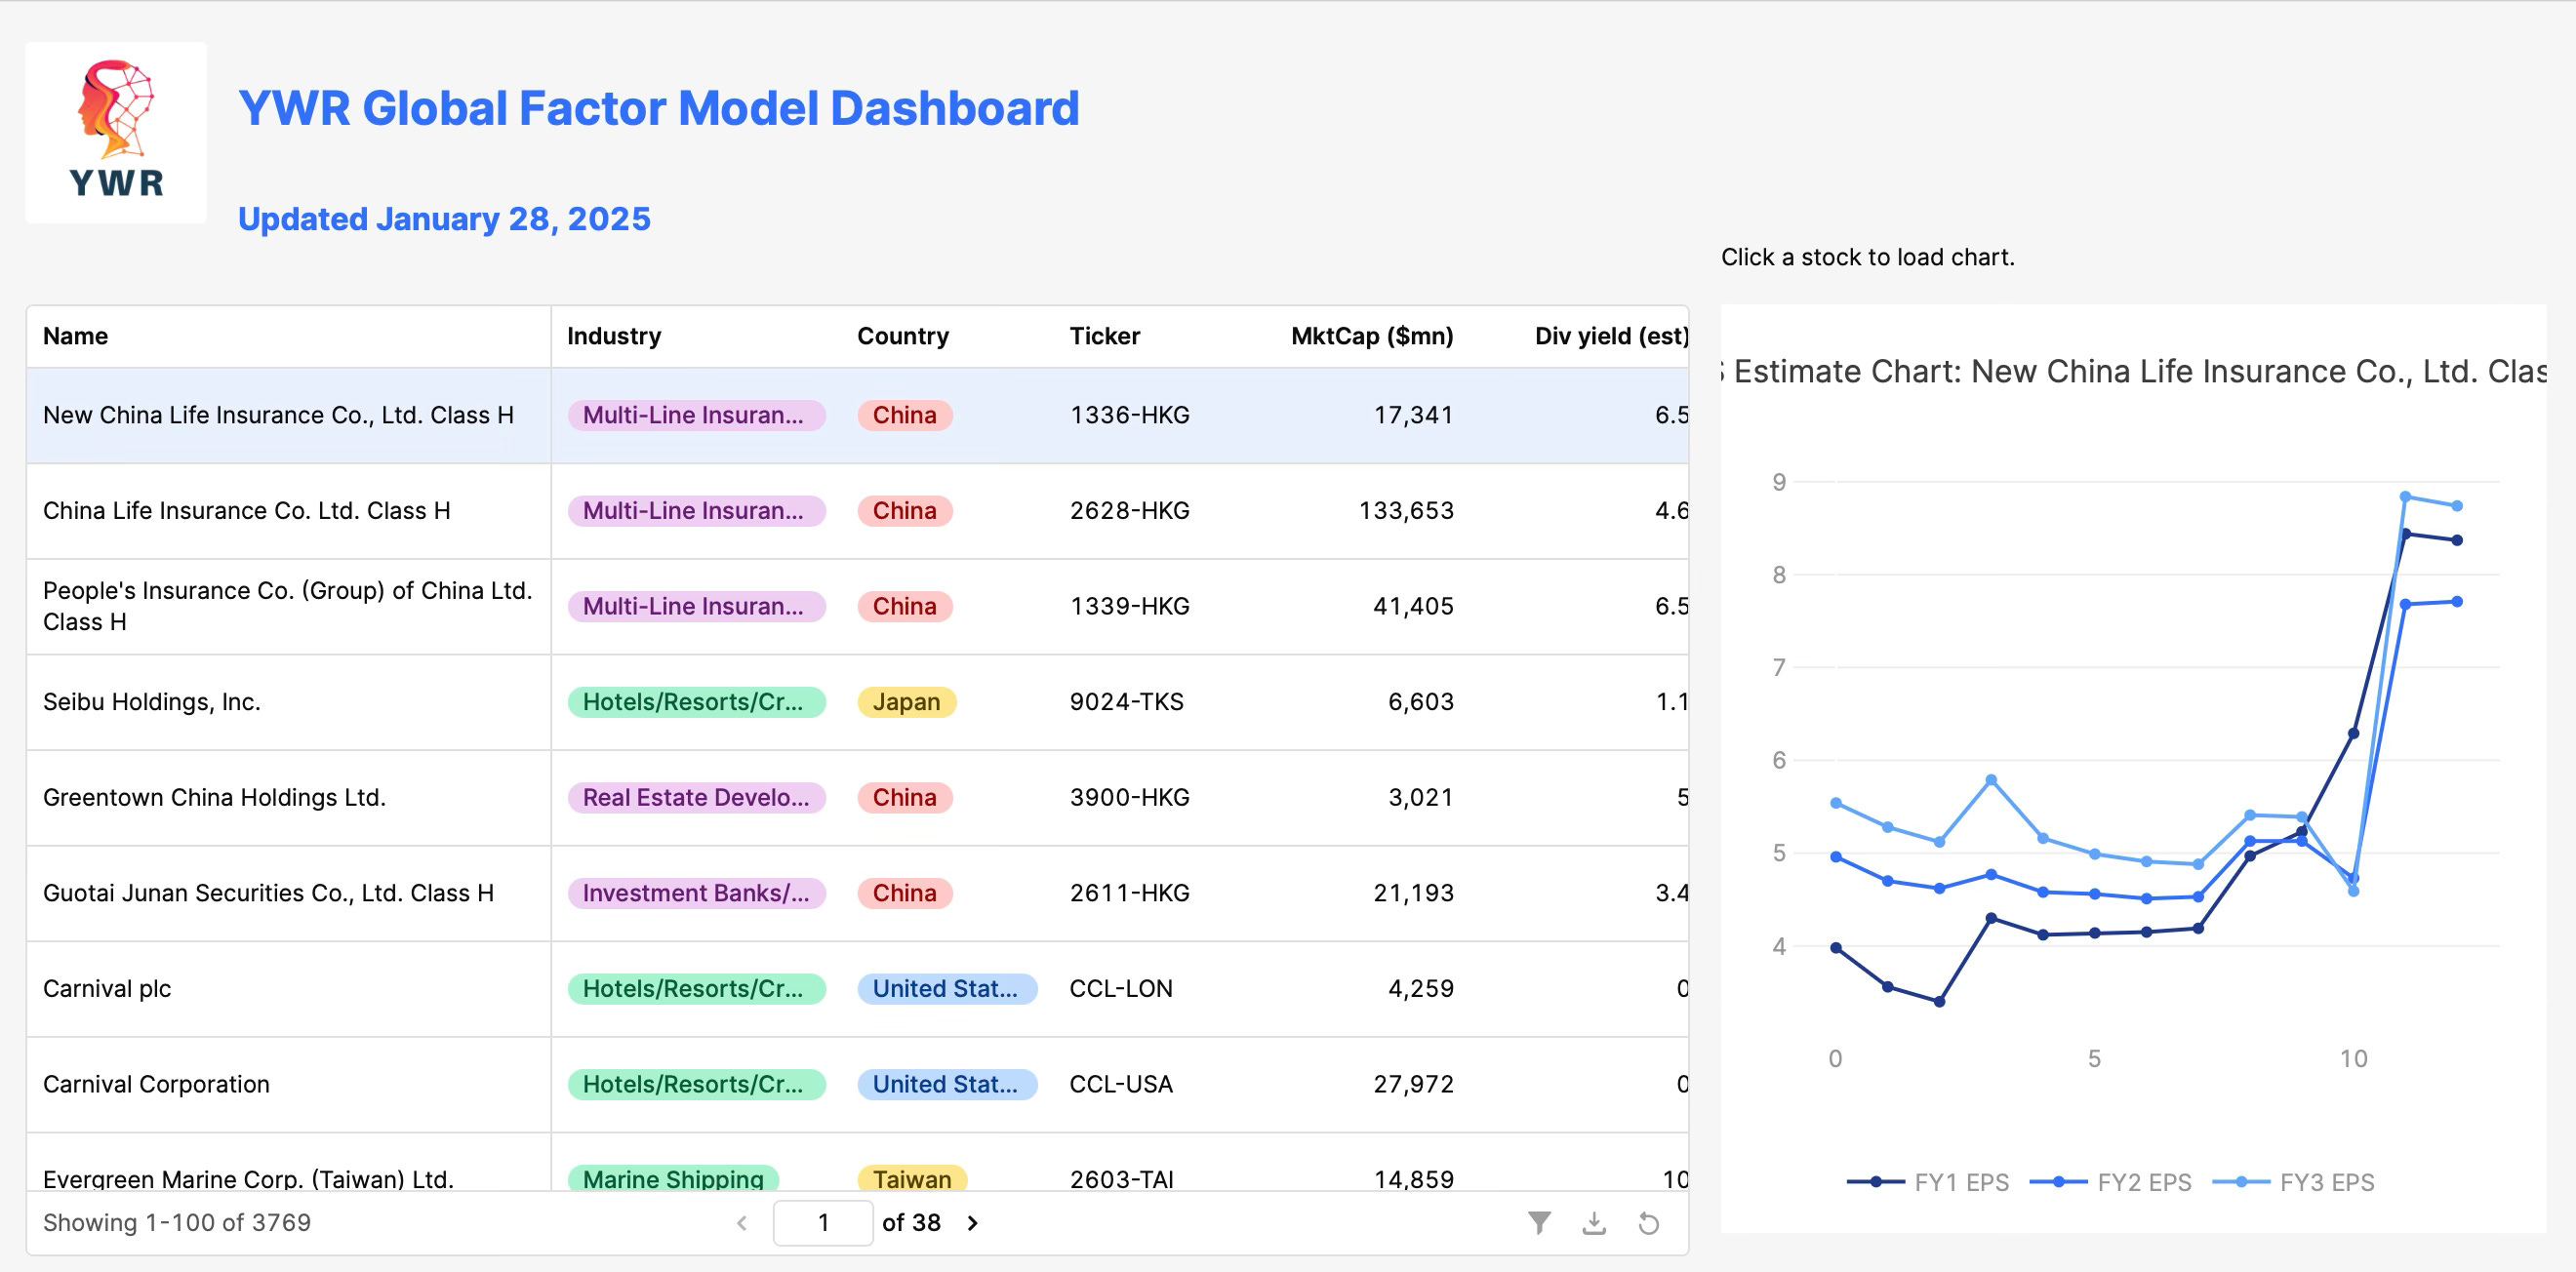Click ticker 1336-HKG cell

tap(1129, 415)
